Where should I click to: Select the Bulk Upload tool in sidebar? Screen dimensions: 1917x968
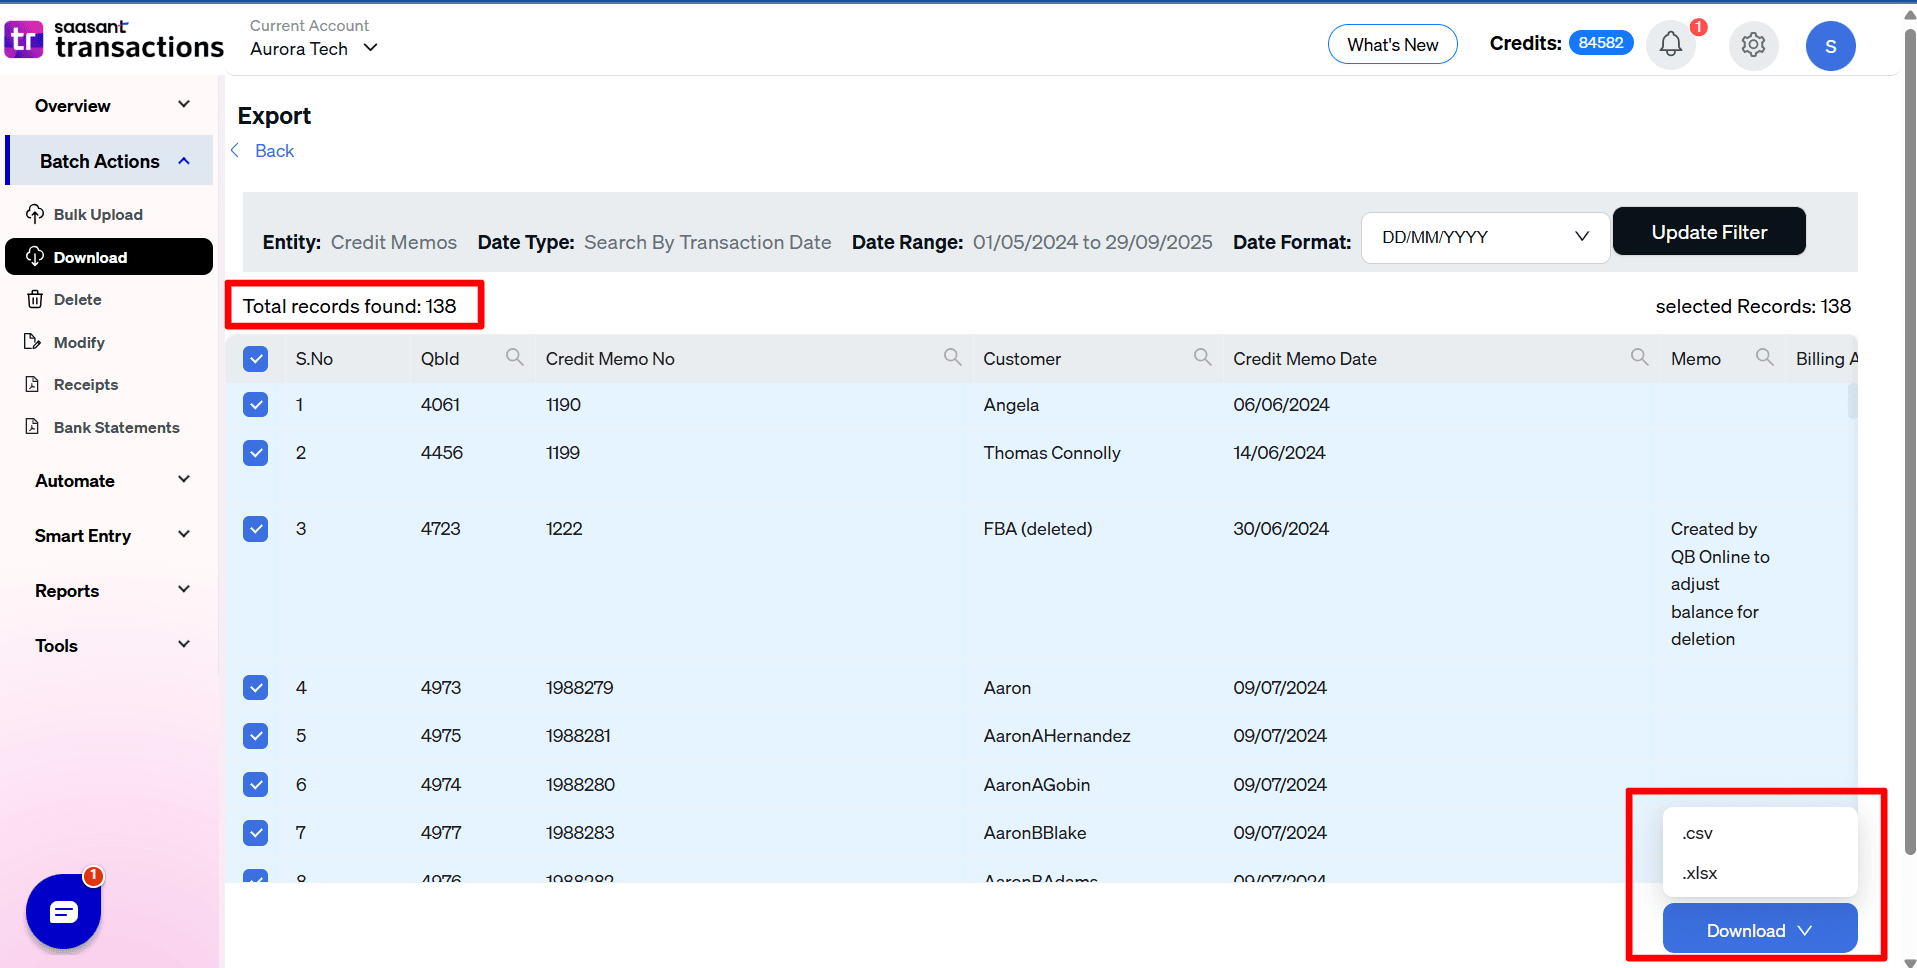click(97, 214)
